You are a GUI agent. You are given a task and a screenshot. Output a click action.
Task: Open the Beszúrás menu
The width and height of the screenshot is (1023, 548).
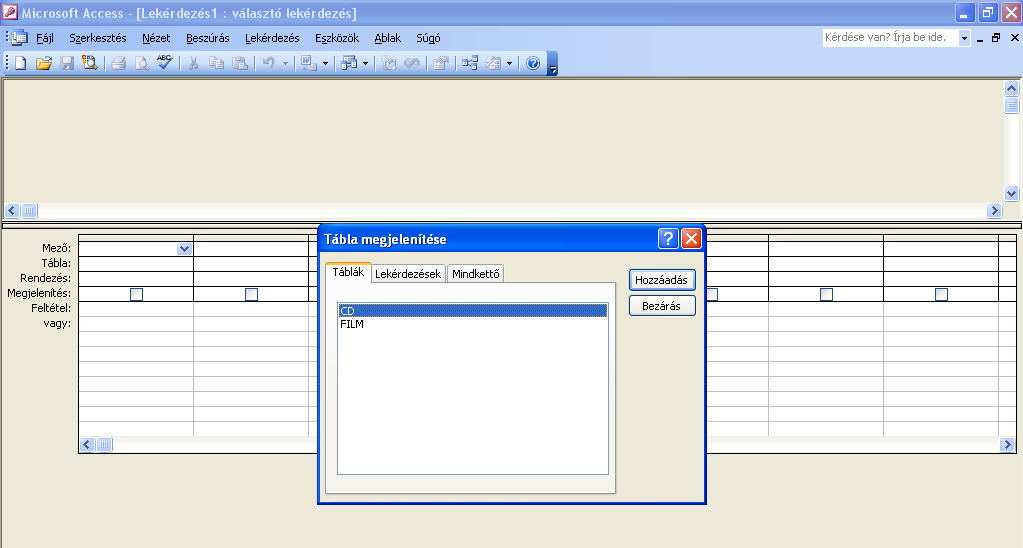pyautogui.click(x=207, y=38)
